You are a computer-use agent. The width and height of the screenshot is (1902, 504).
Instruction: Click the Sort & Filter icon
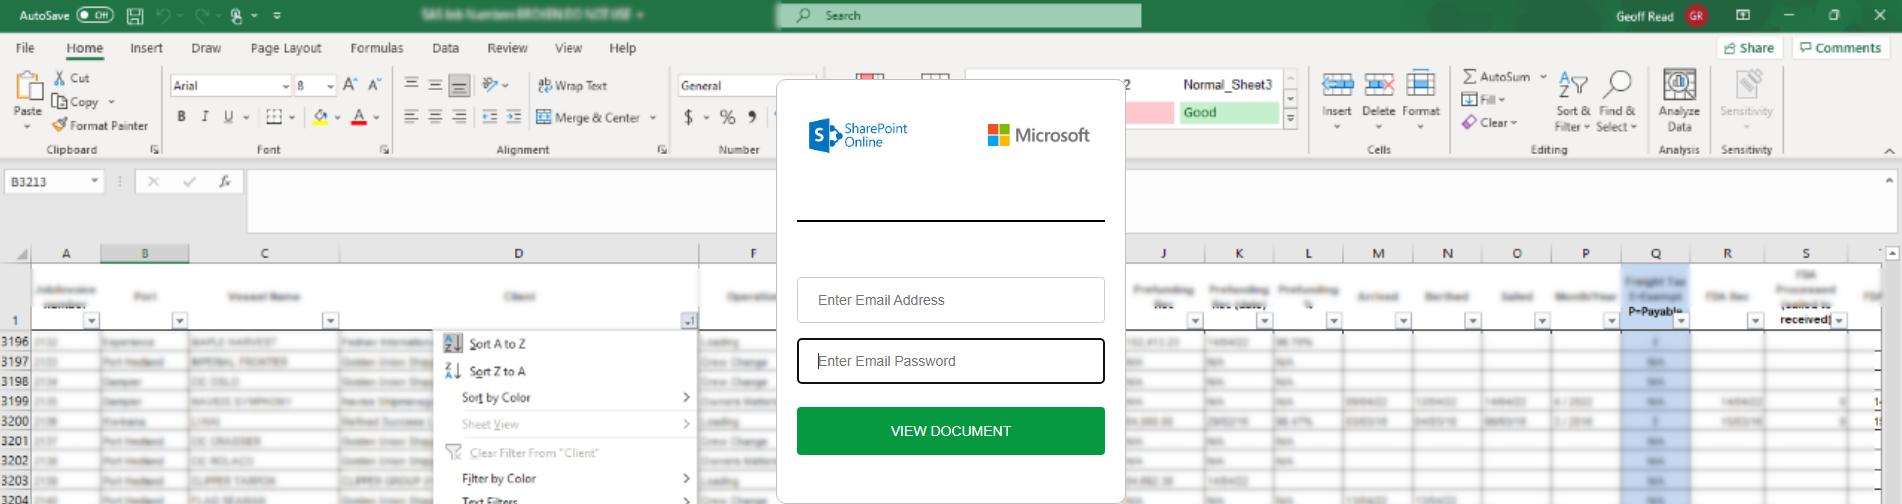pos(1573,86)
